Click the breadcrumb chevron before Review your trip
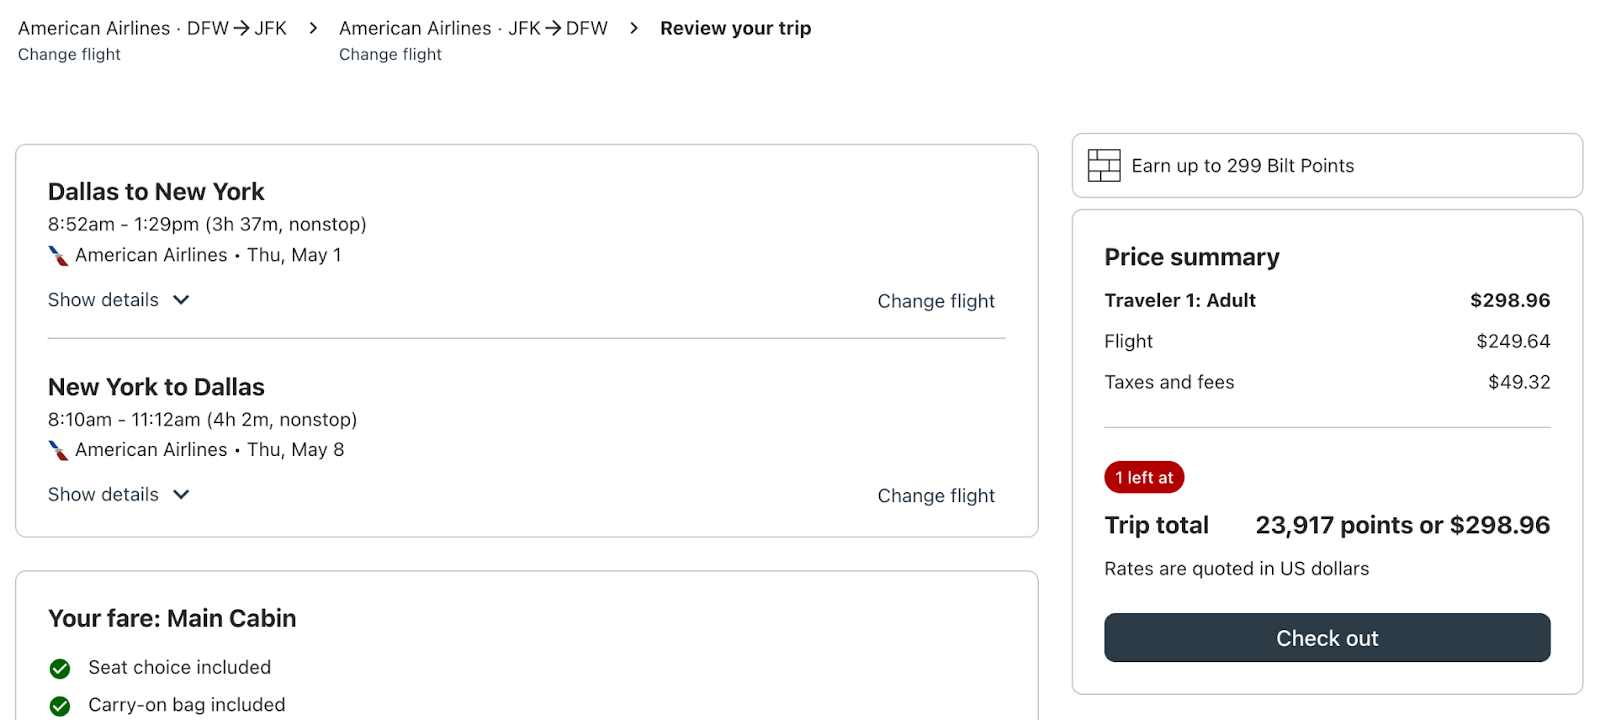The height and width of the screenshot is (720, 1600). pos(634,28)
